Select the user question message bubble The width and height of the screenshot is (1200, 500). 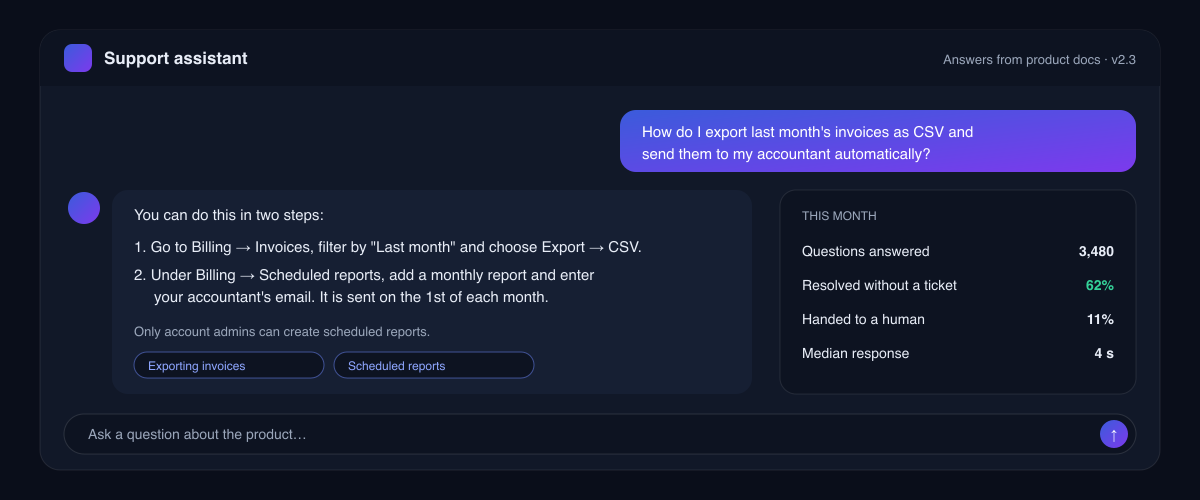(x=878, y=142)
